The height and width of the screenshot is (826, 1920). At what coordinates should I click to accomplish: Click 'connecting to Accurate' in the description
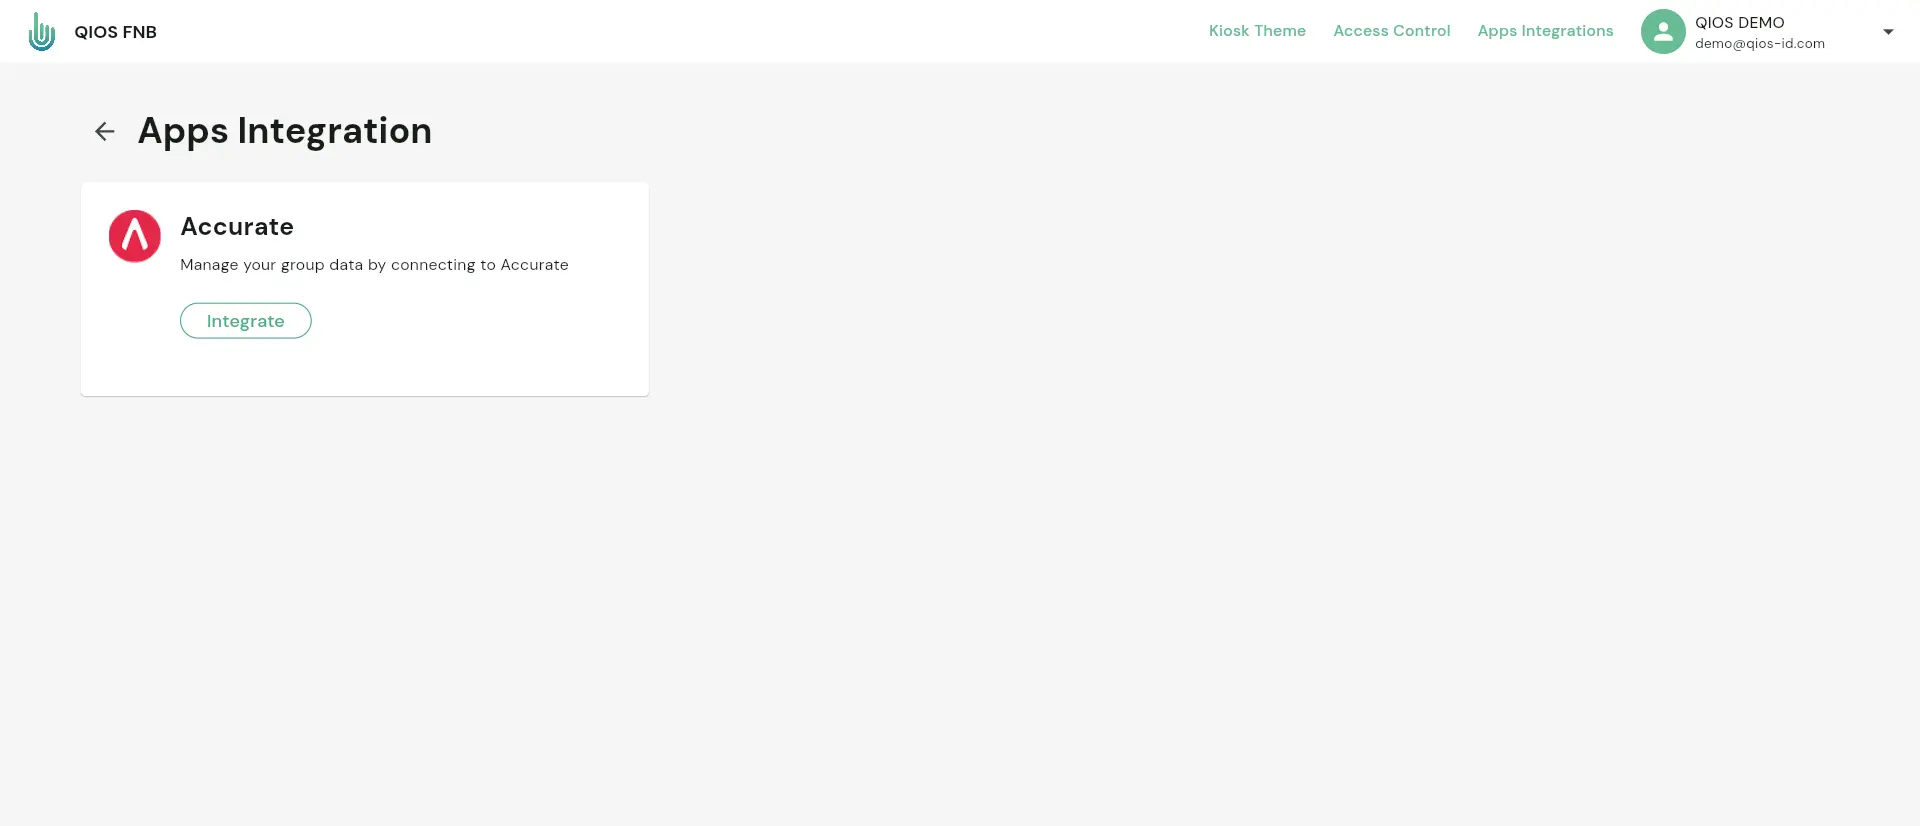pyautogui.click(x=480, y=265)
